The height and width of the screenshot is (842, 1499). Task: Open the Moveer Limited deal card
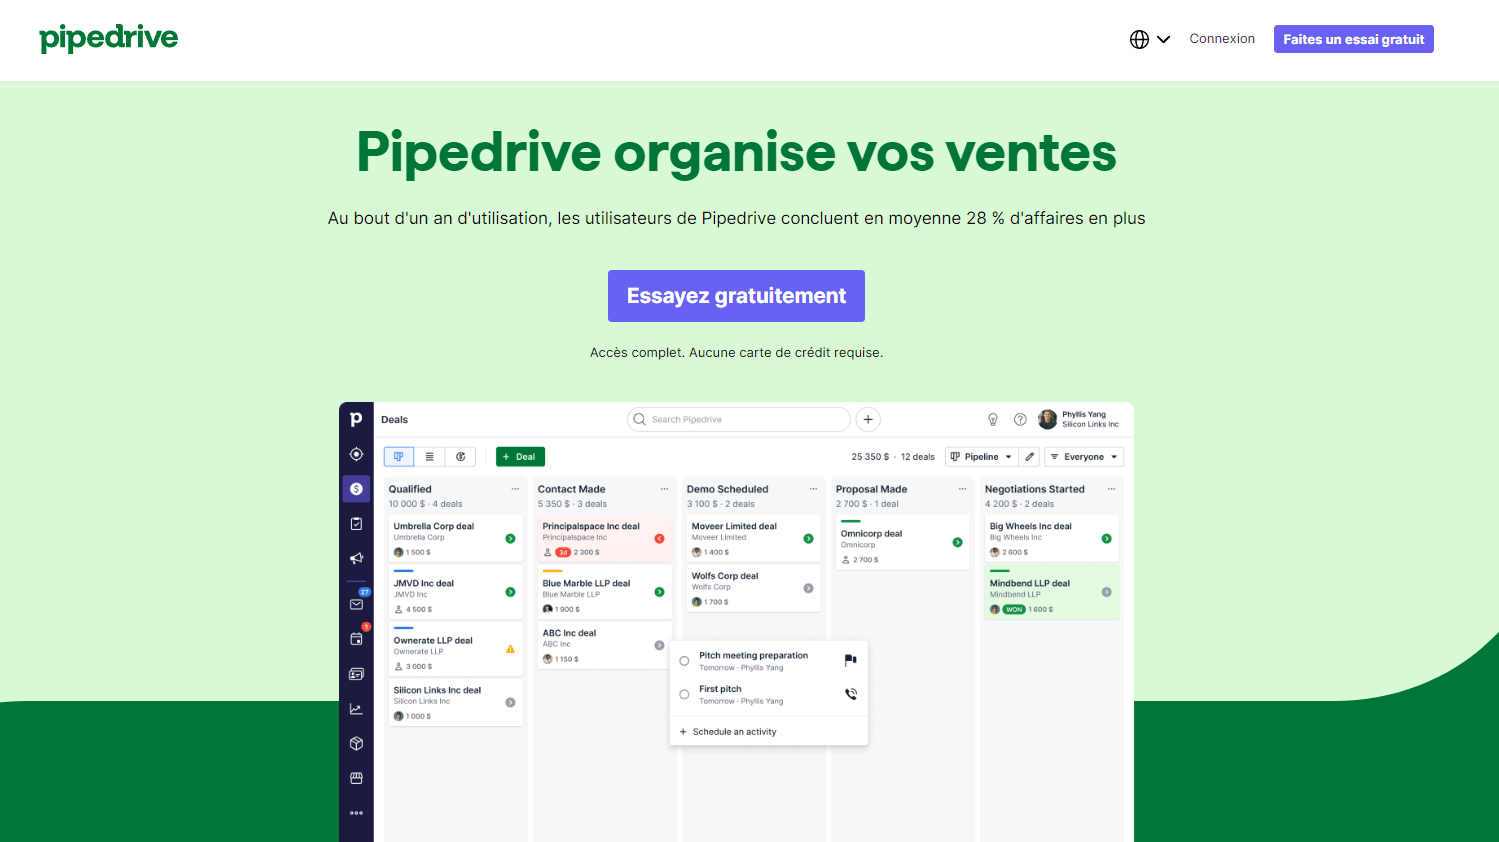pos(753,539)
